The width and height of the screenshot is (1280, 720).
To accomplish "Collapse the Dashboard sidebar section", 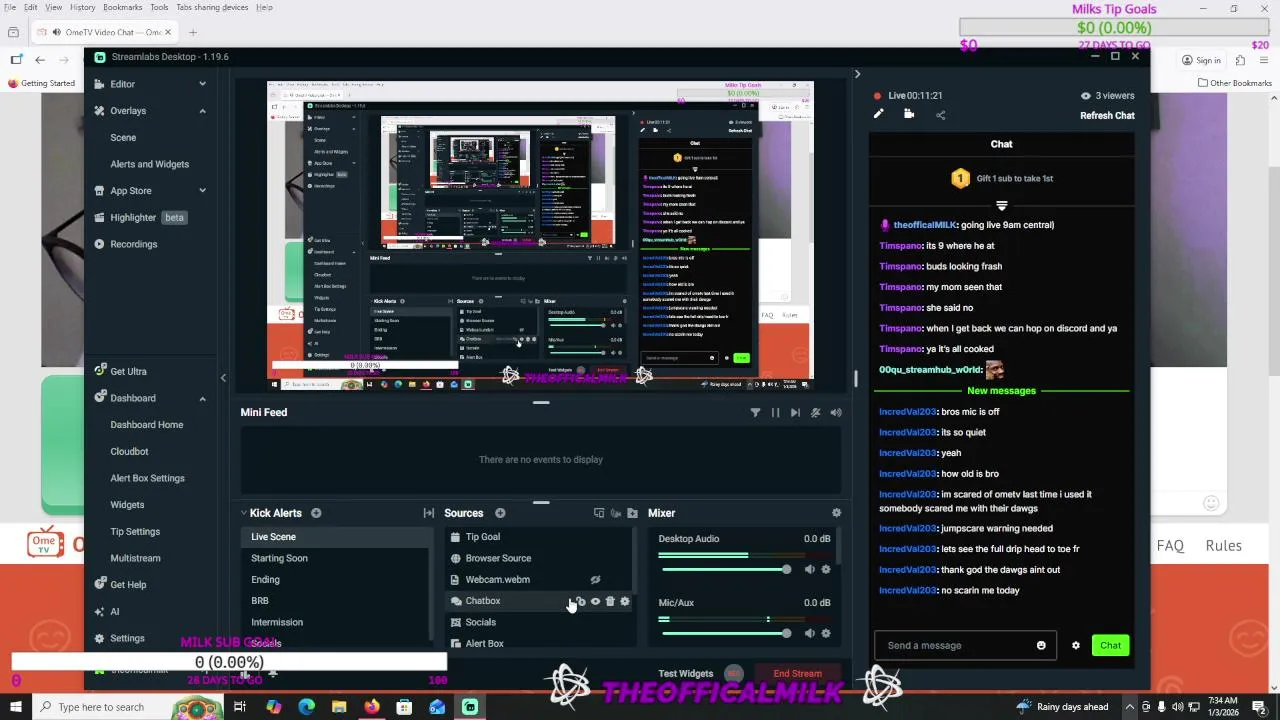I will click(203, 398).
